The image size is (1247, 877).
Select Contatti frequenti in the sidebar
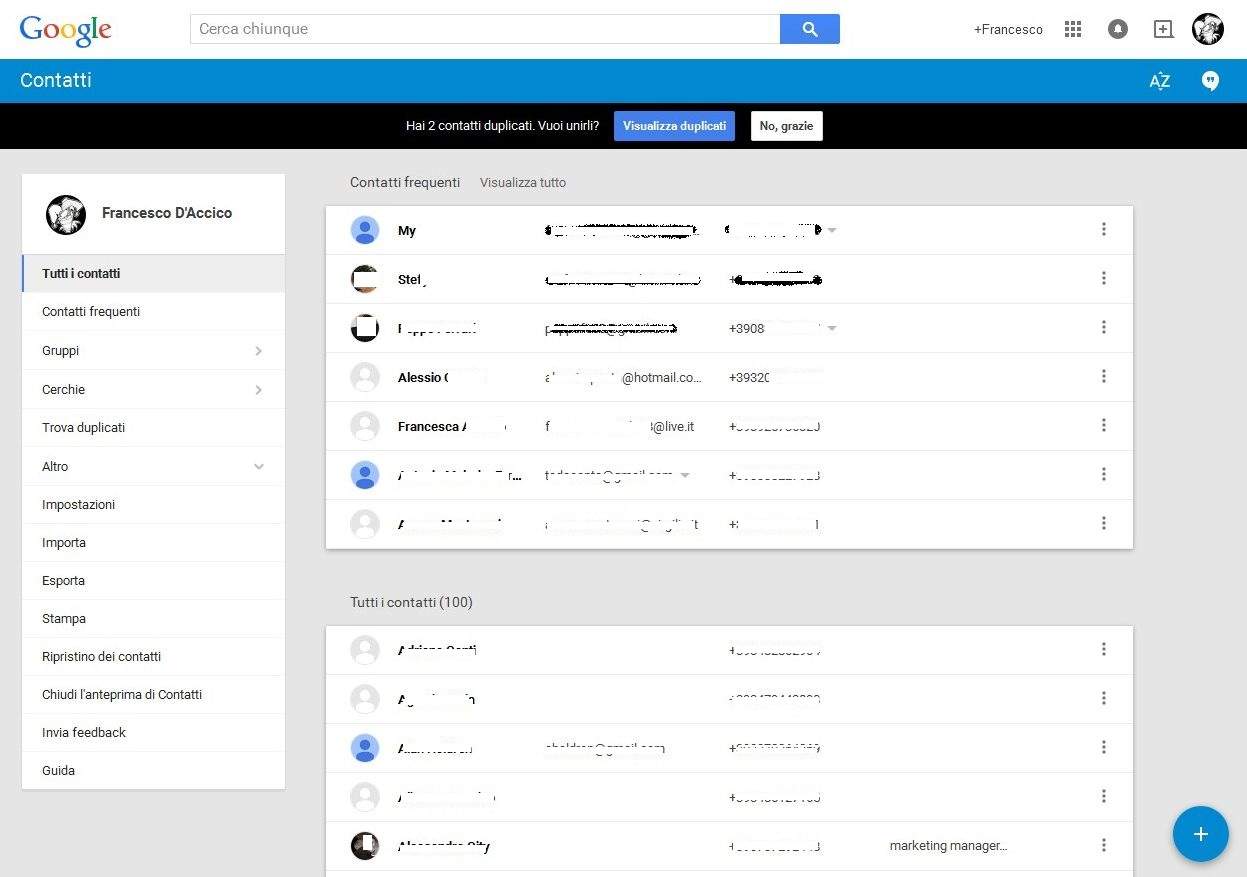coord(91,312)
